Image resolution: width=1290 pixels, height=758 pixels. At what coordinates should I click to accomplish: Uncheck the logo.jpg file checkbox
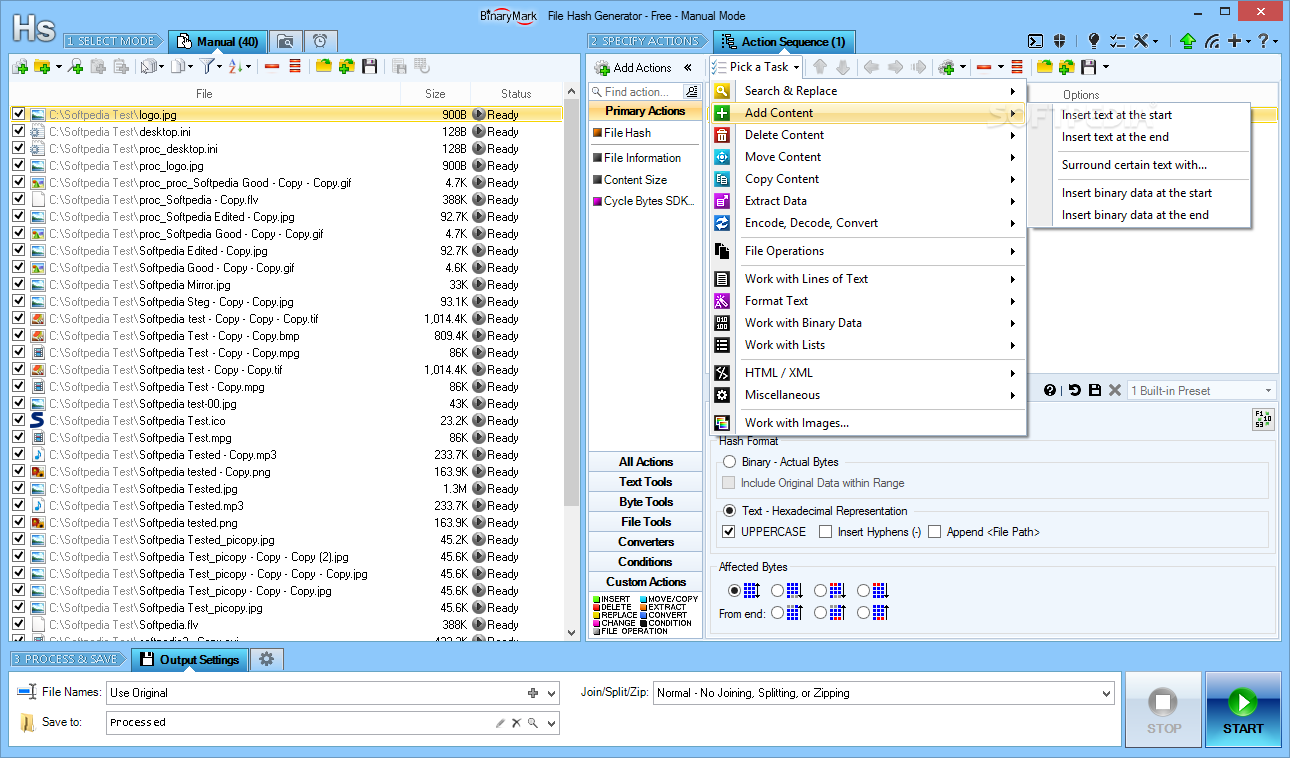tap(18, 114)
